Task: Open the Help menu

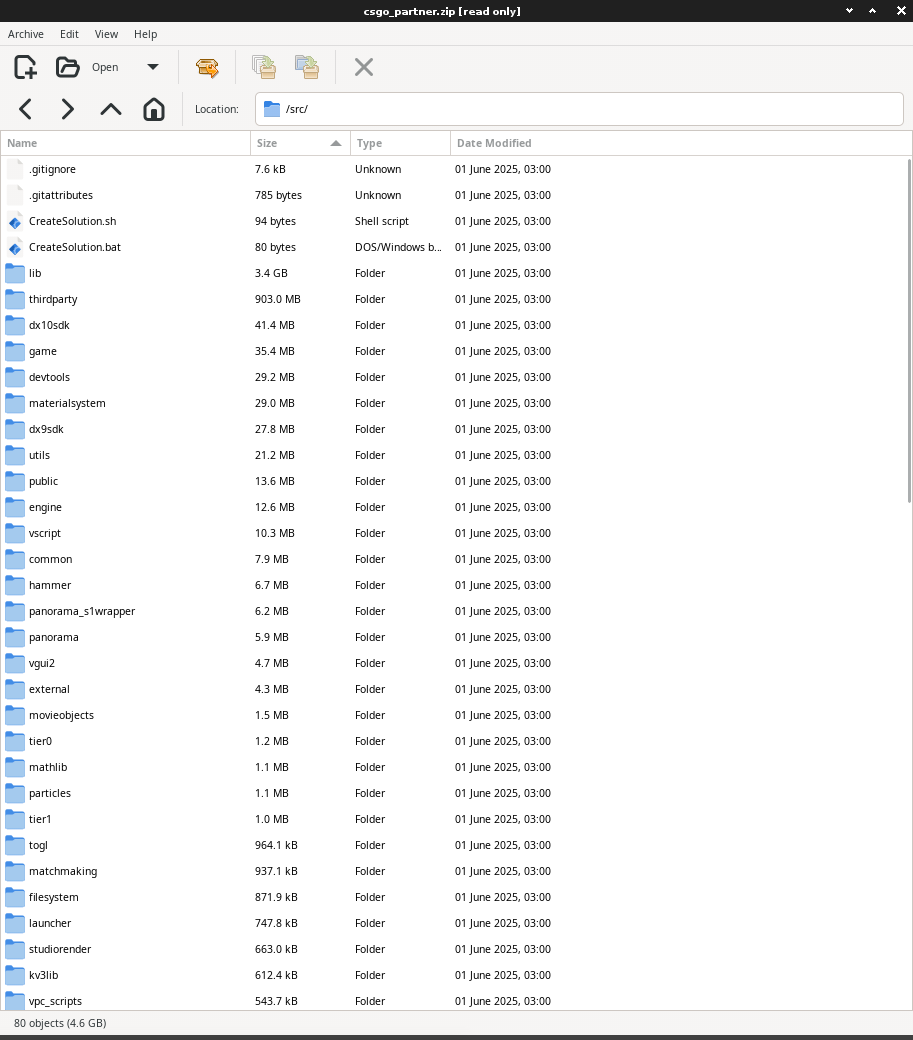Action: 145,34
